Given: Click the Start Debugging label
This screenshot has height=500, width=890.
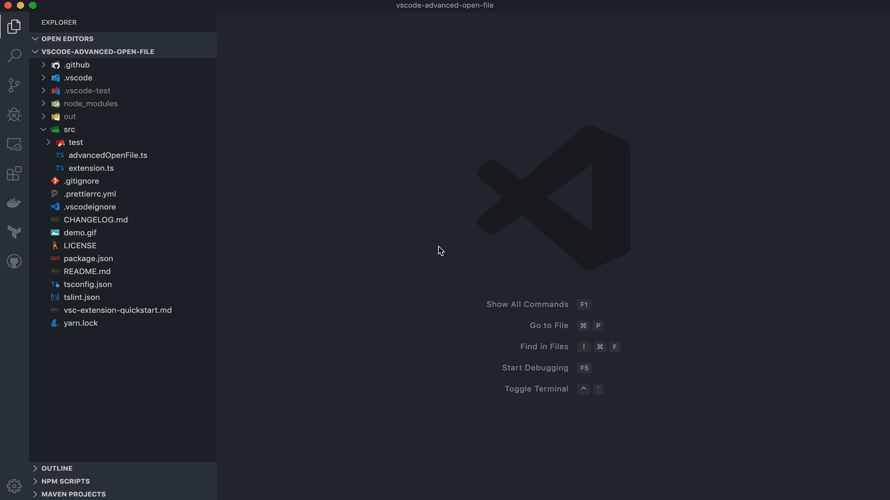Looking at the screenshot, I should tap(535, 368).
